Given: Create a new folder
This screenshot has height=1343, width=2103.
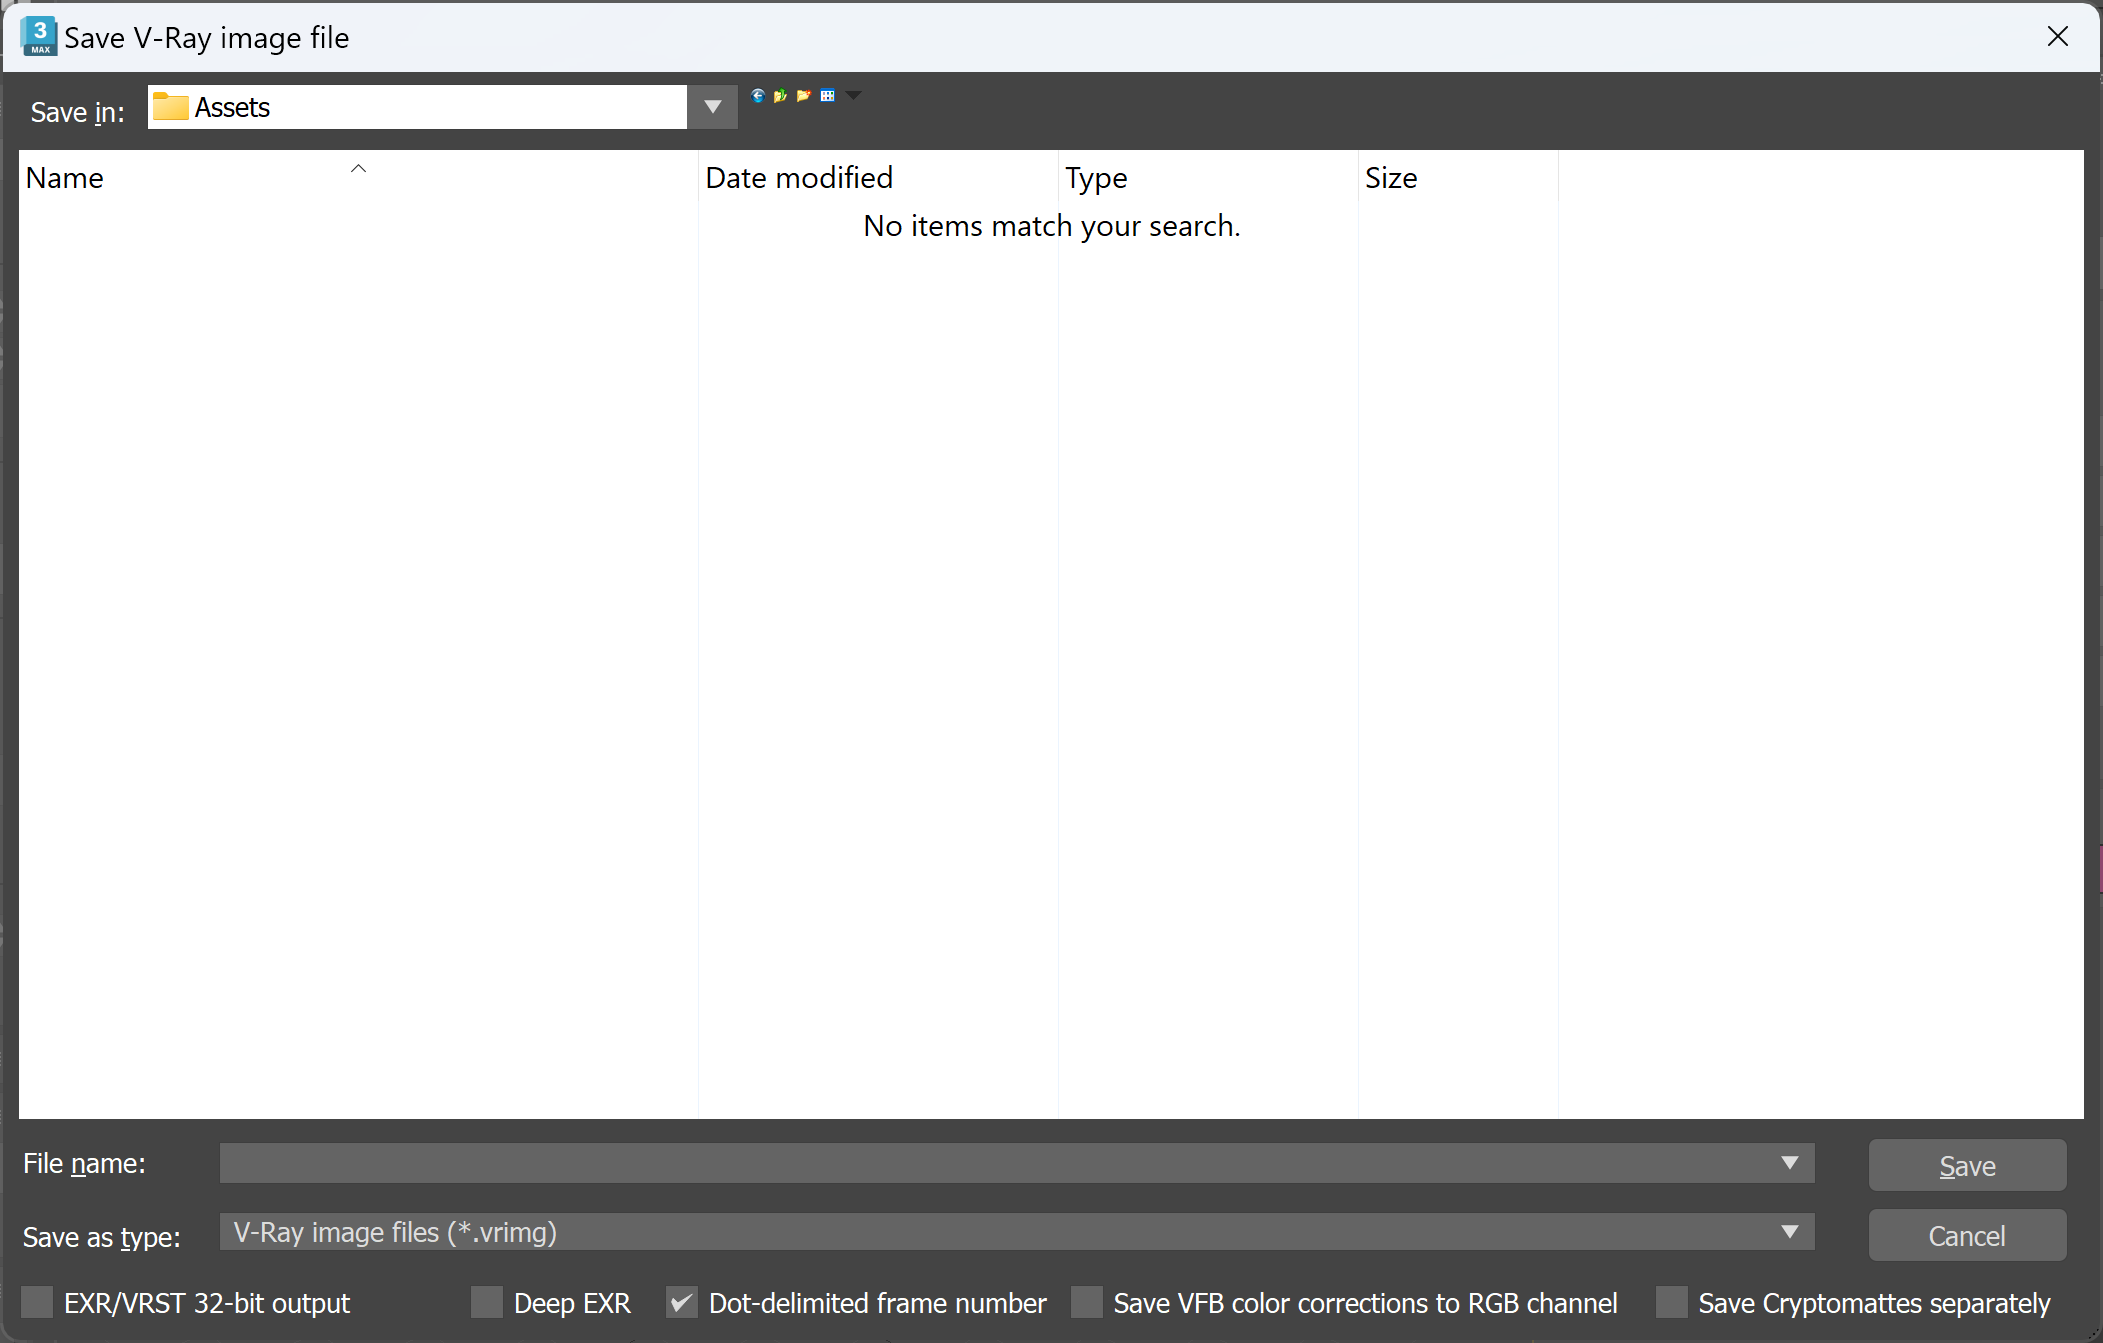Looking at the screenshot, I should pos(804,95).
